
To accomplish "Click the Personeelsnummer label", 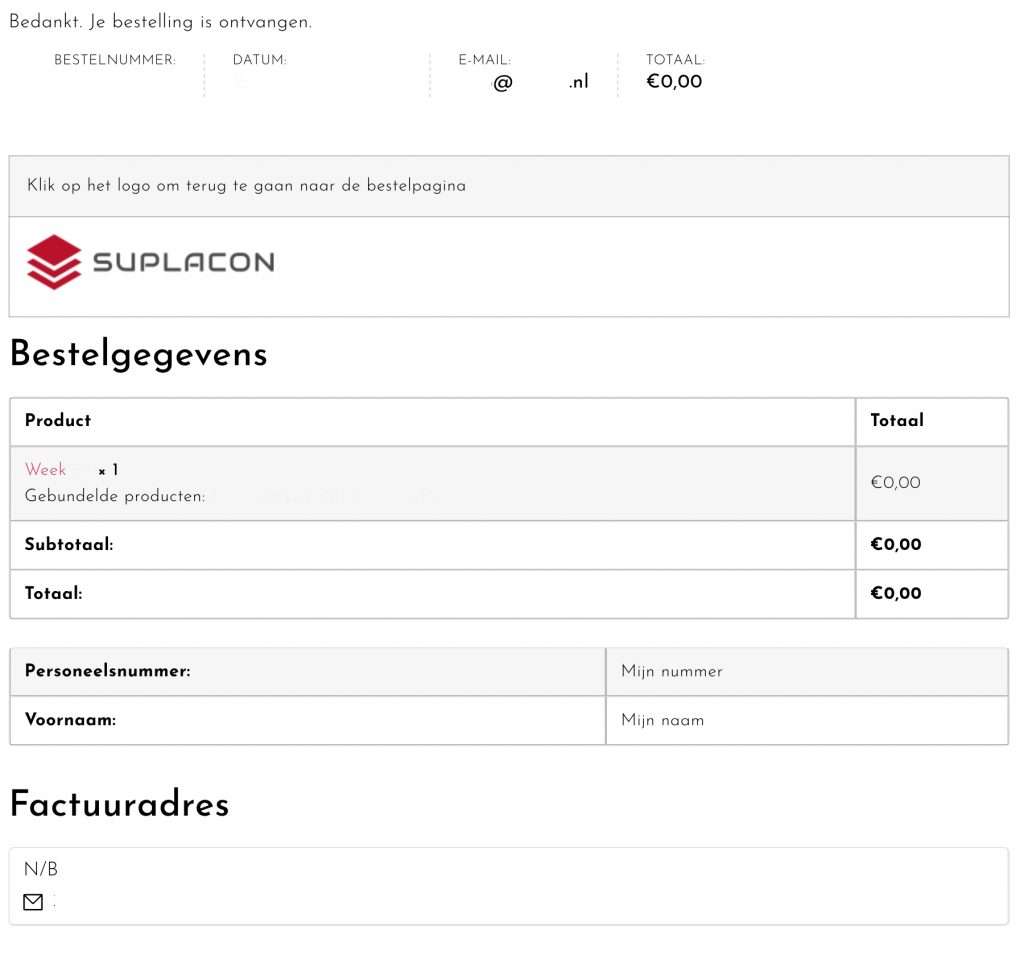I will tap(107, 672).
